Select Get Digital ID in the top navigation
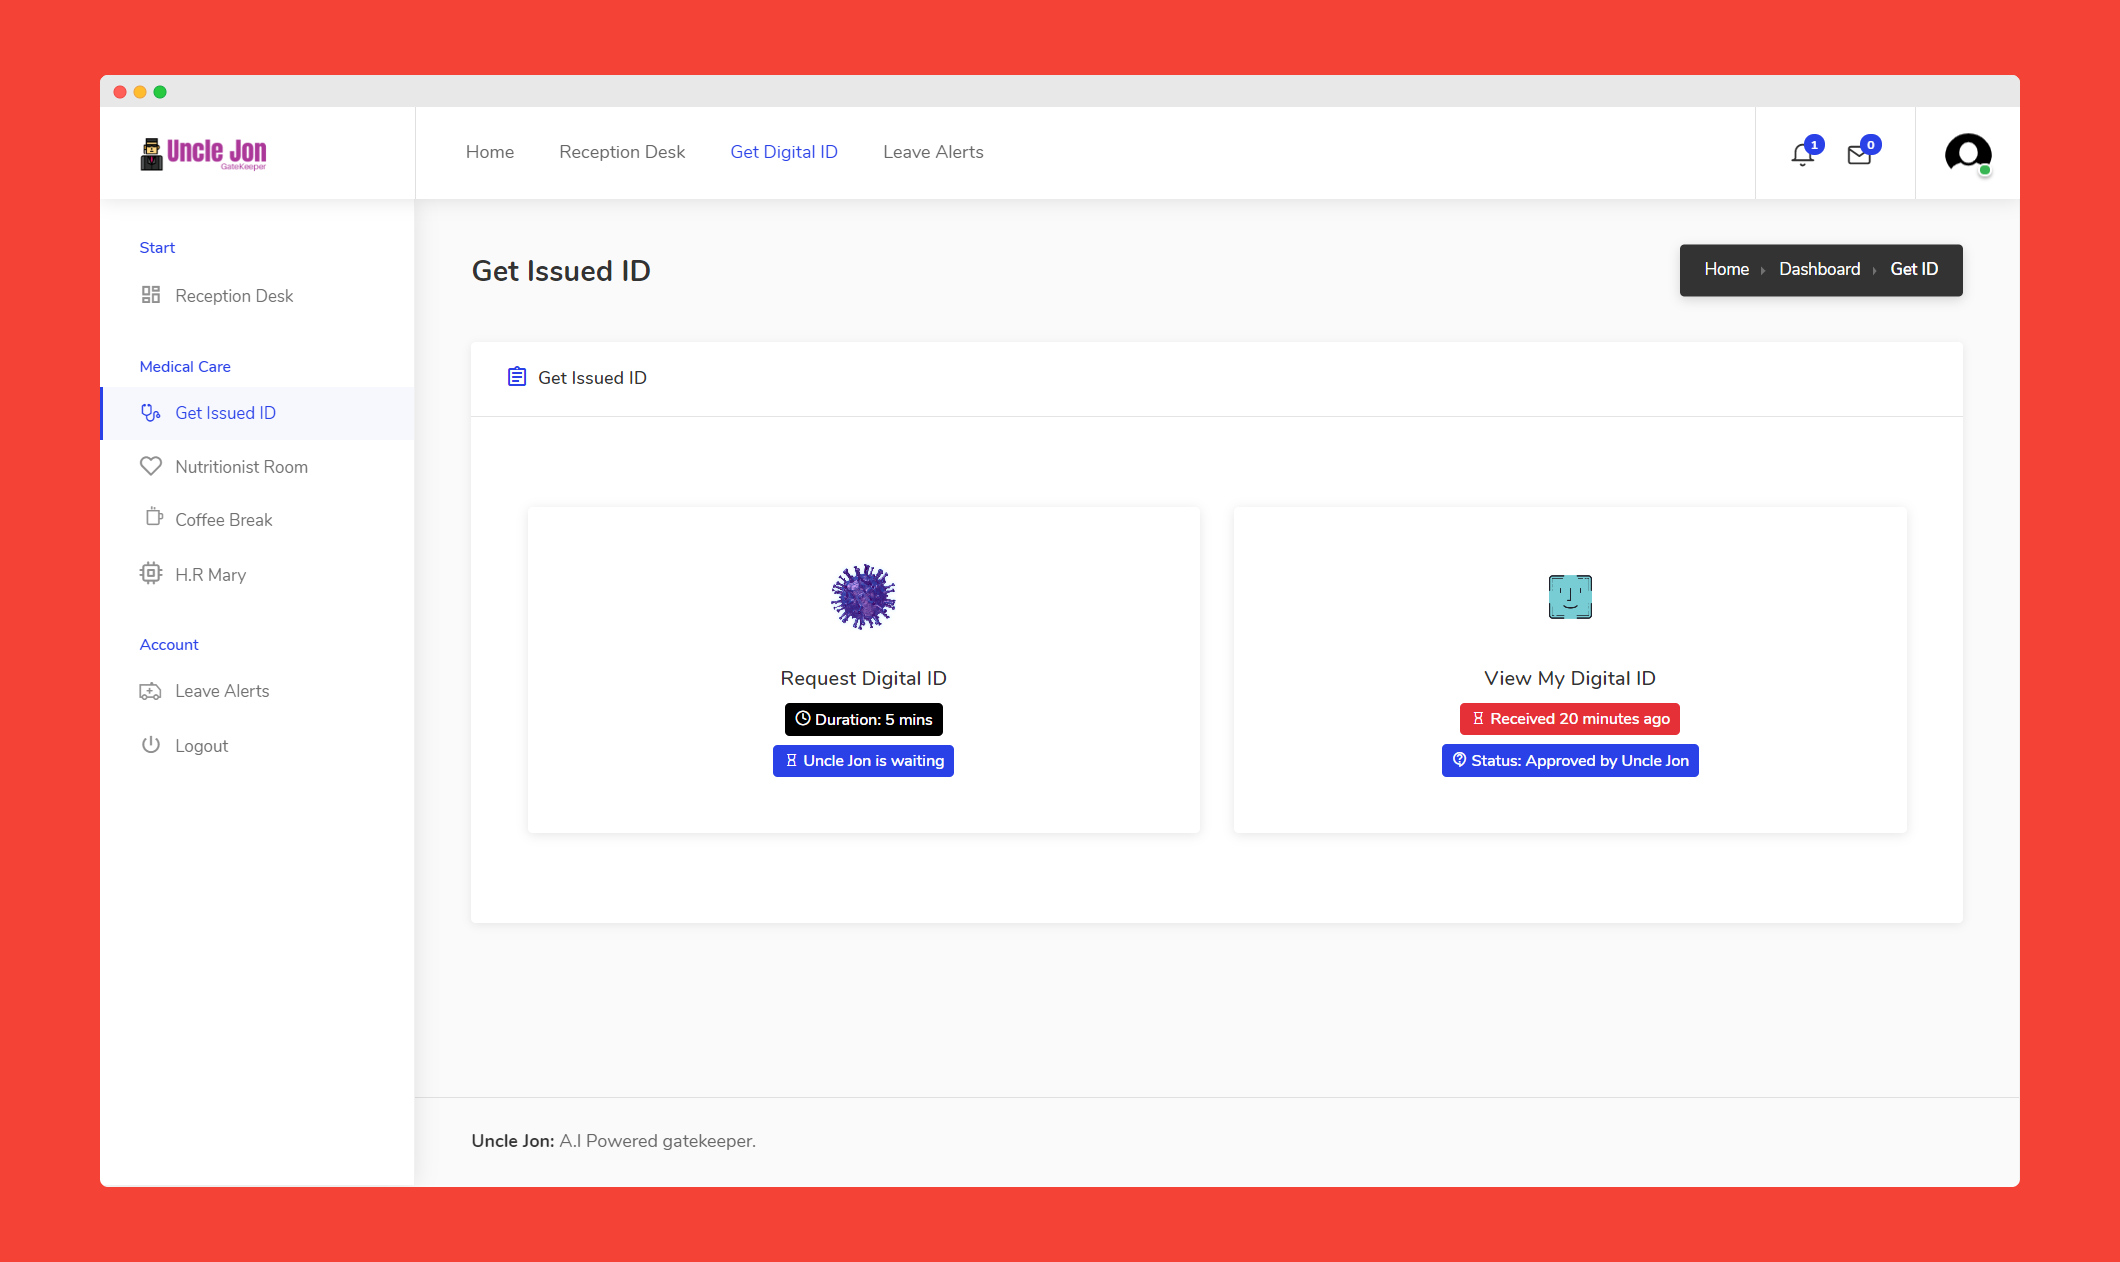 point(784,152)
